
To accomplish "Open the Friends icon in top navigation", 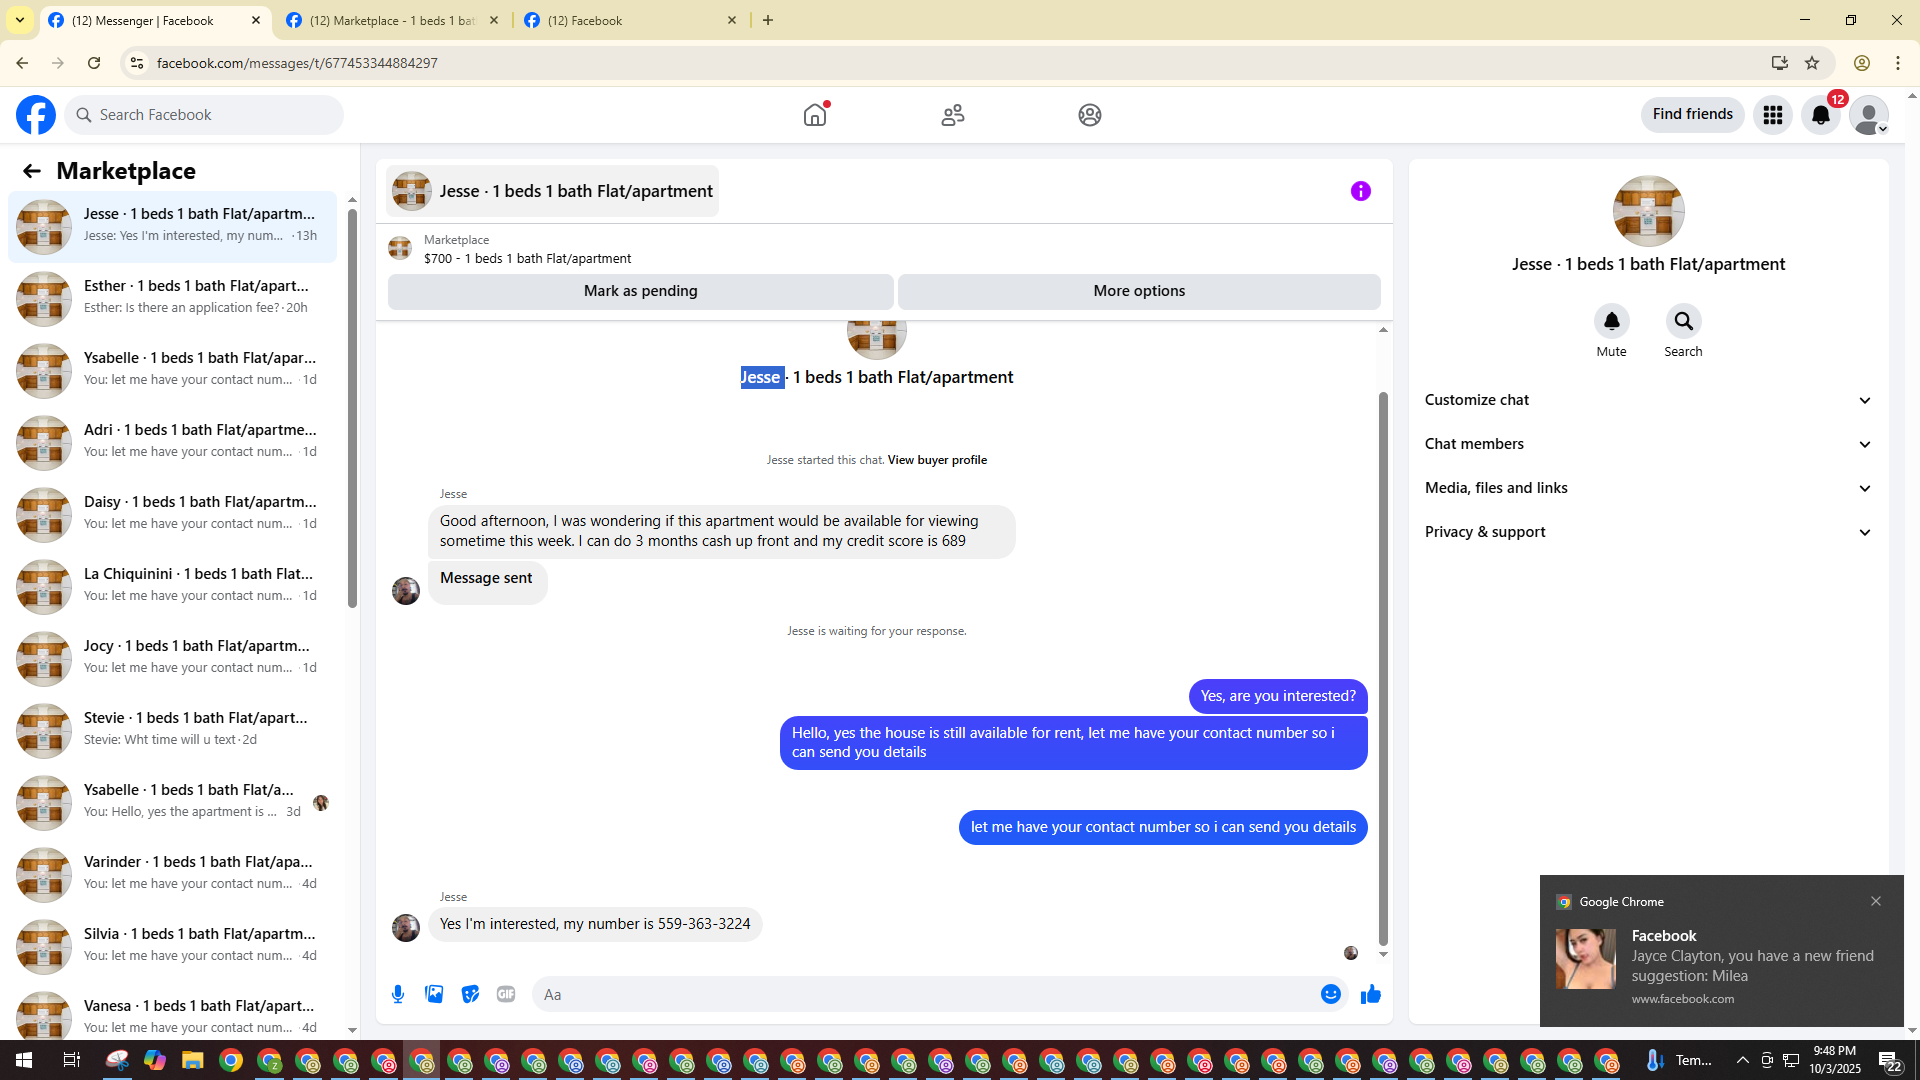I will (x=953, y=115).
